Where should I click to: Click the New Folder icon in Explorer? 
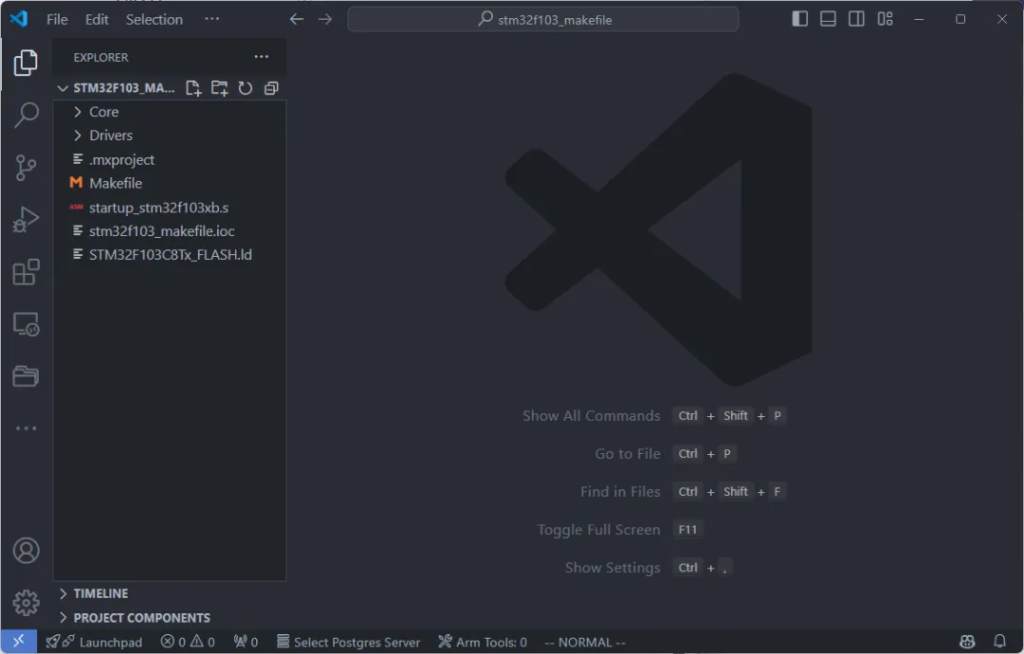tap(219, 88)
